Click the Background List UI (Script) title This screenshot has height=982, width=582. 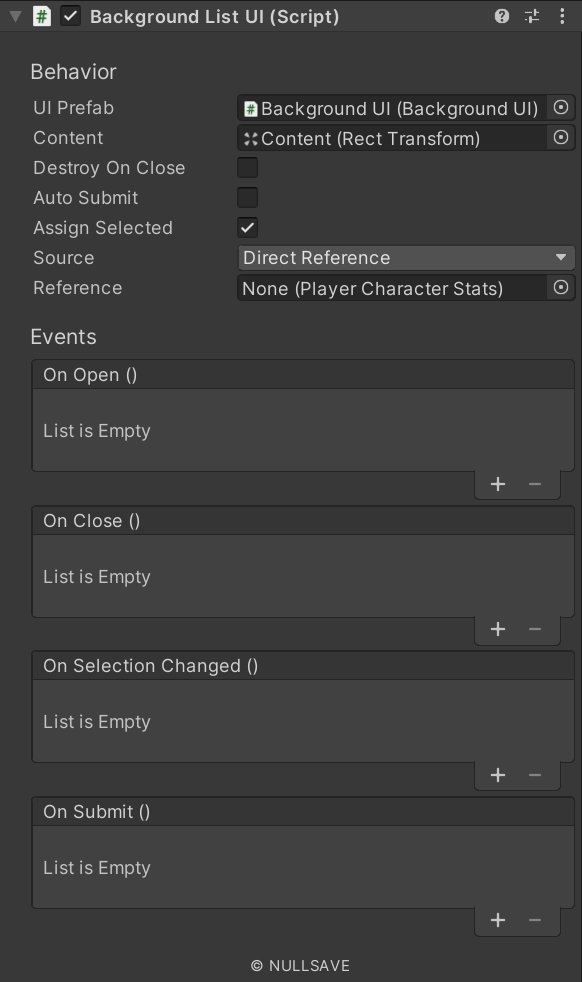click(x=214, y=17)
